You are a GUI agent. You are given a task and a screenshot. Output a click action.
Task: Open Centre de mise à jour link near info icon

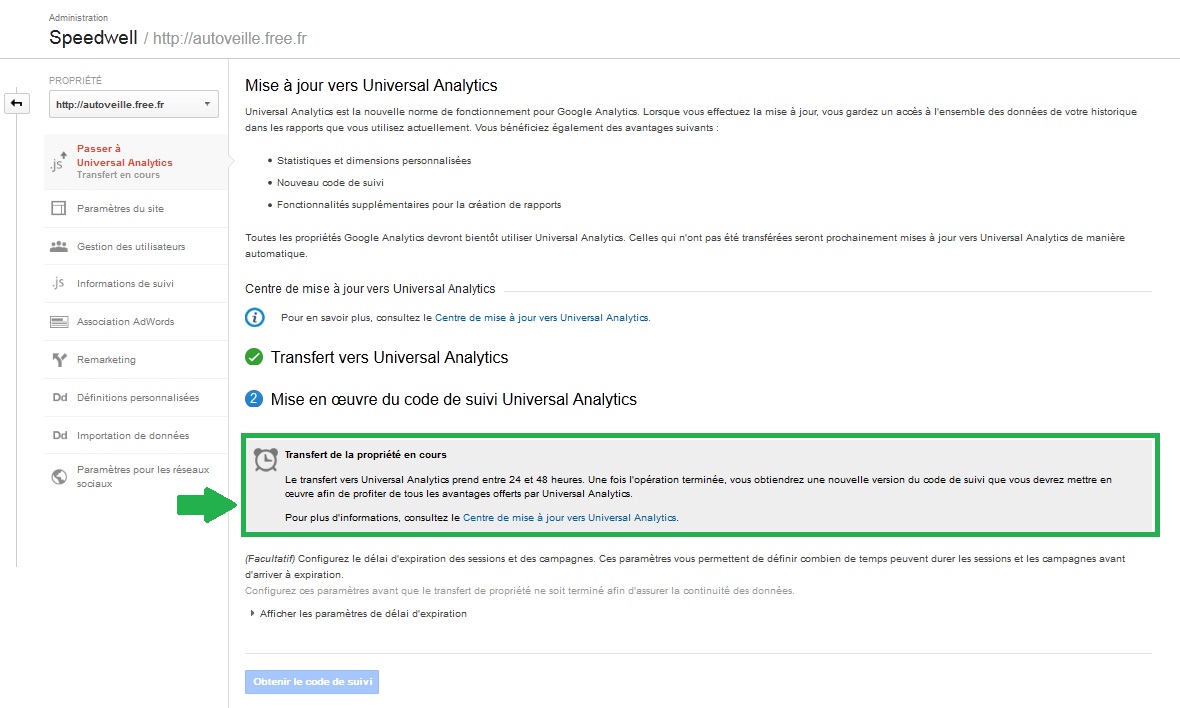tap(541, 318)
